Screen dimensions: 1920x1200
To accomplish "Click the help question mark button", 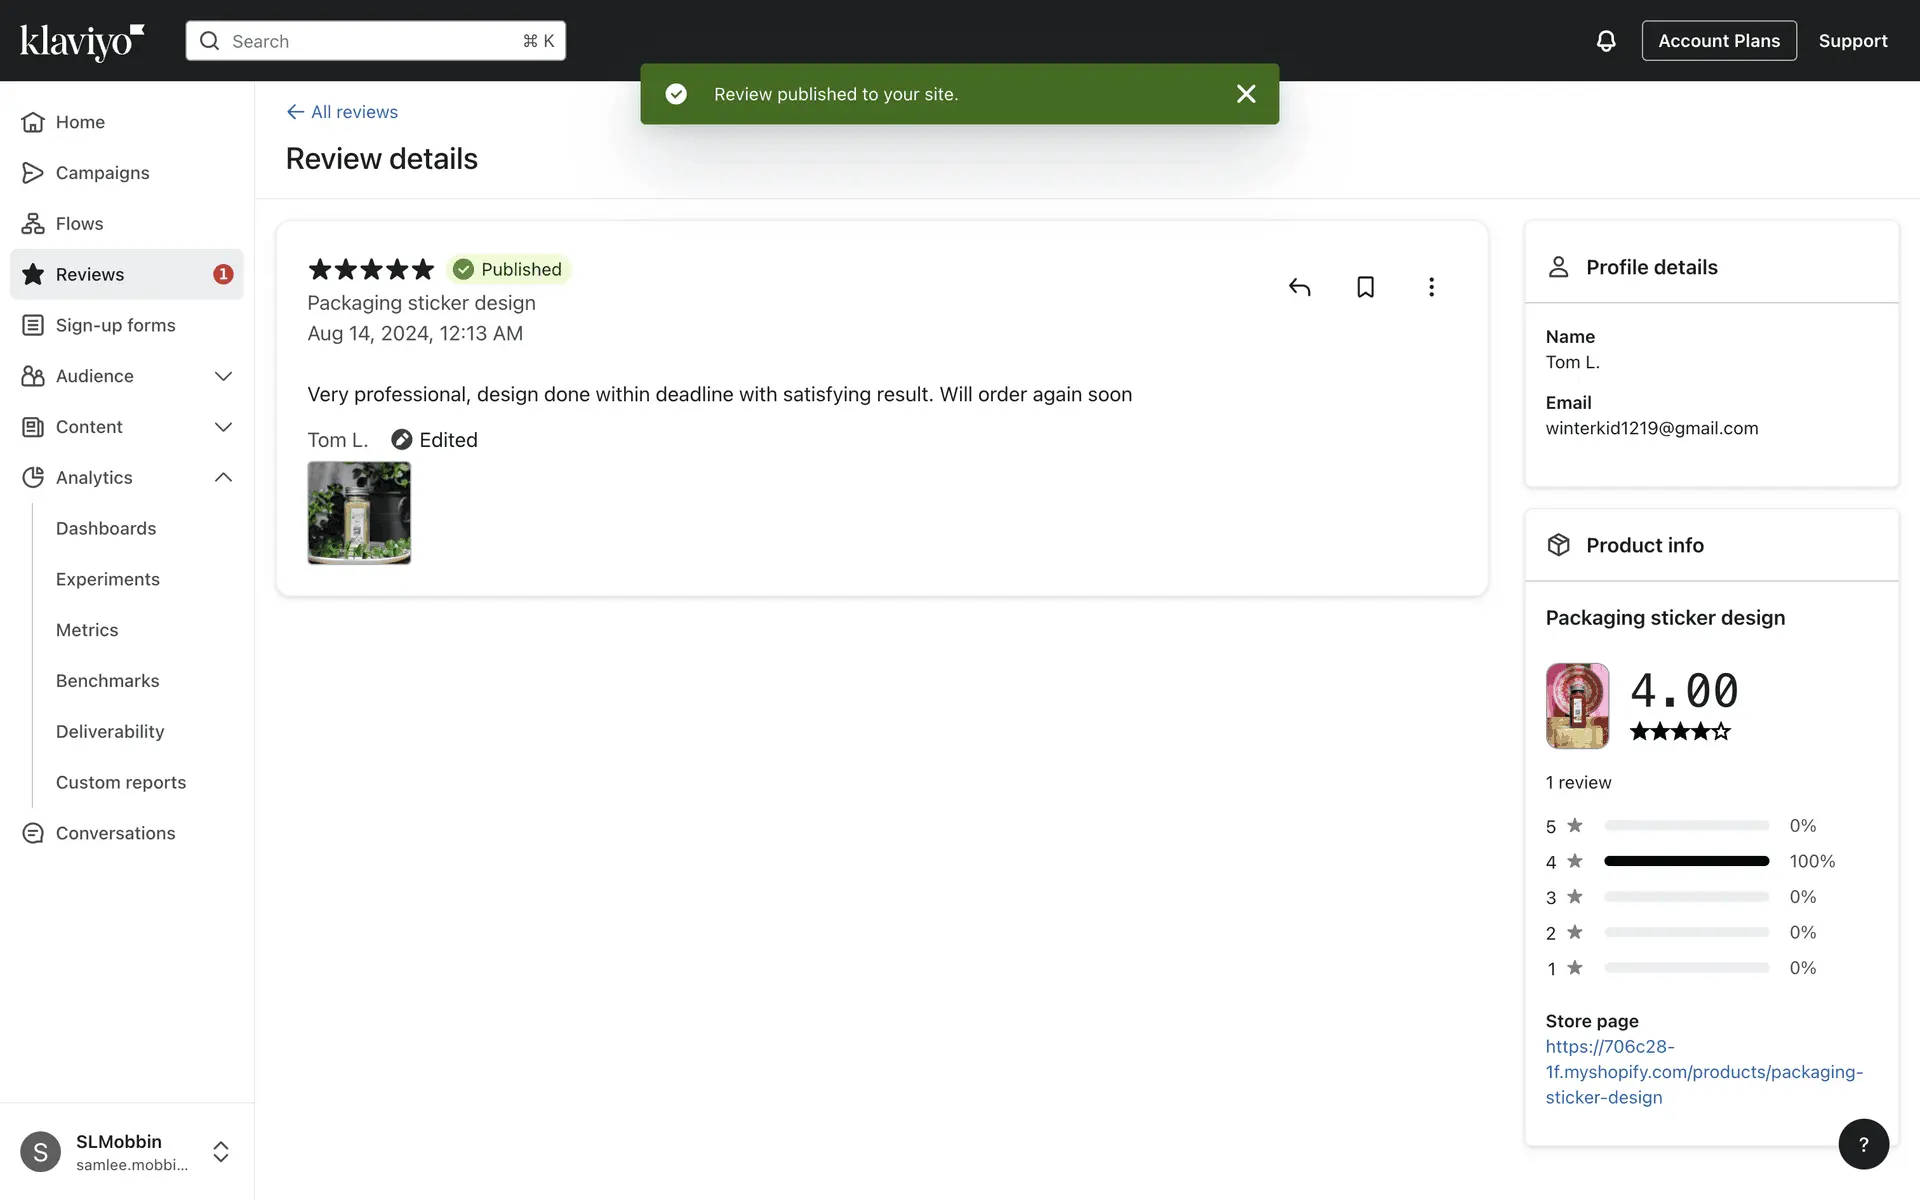I will (1863, 1144).
